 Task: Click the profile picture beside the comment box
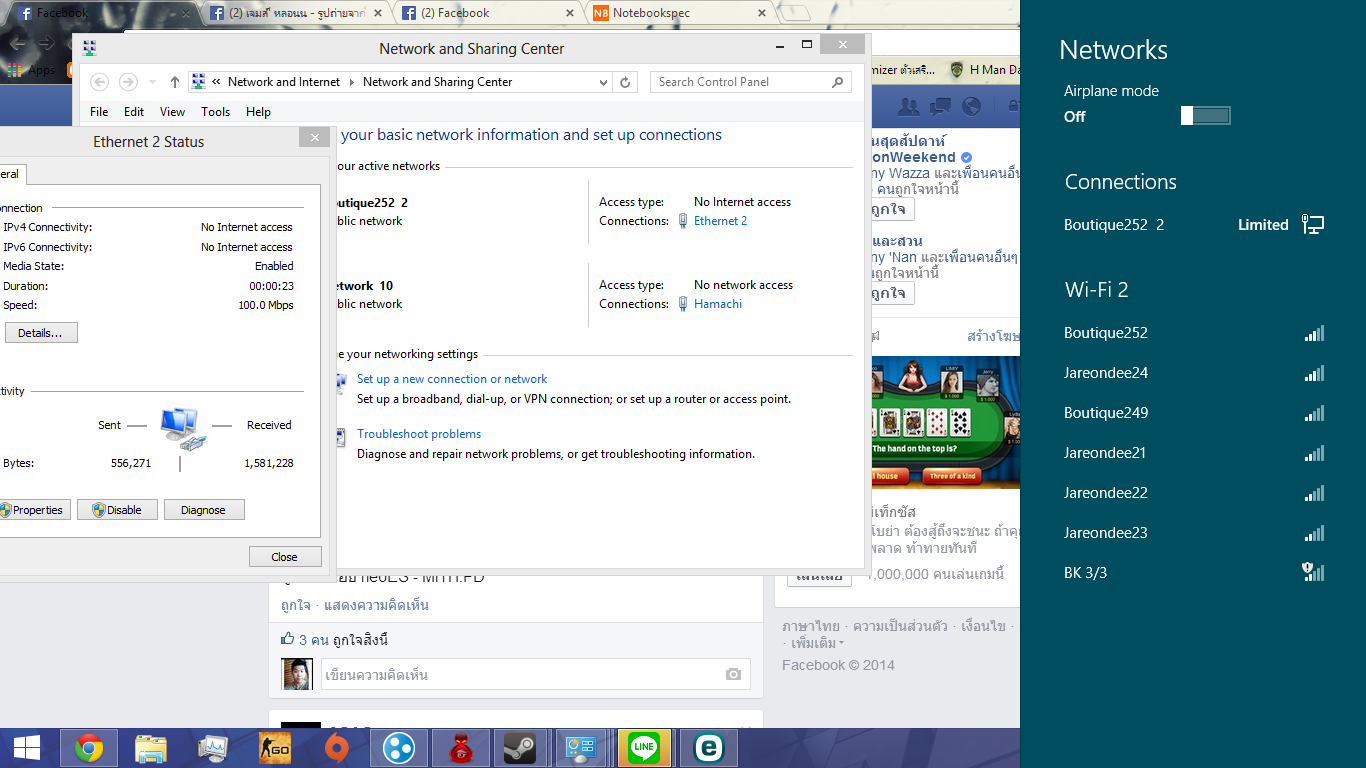coord(297,674)
